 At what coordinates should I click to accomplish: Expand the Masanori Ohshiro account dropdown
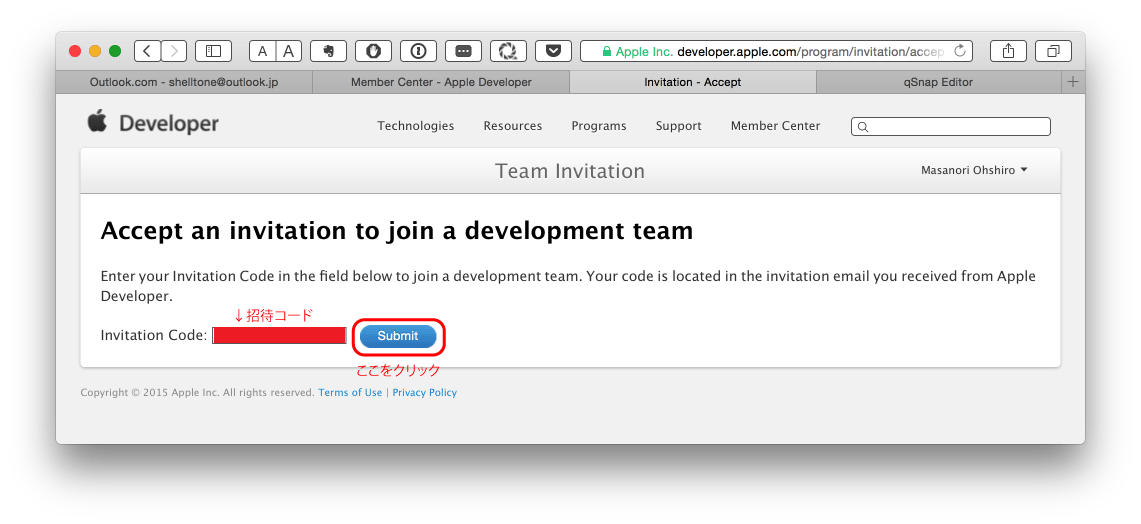974,170
